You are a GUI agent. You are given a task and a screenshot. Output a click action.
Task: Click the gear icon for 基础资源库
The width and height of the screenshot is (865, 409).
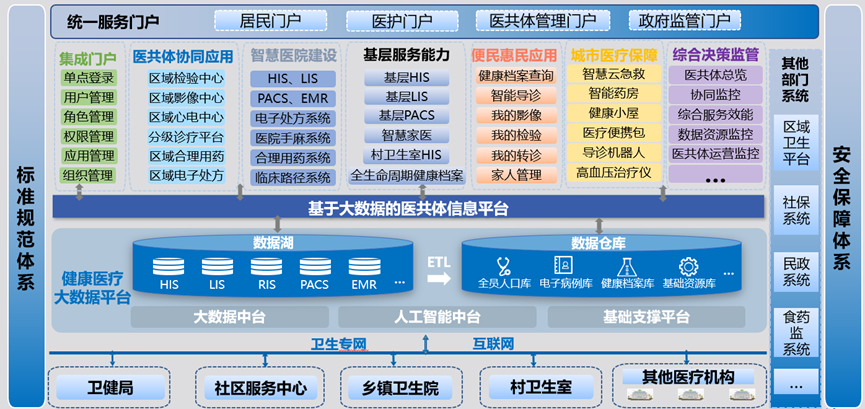coord(688,266)
